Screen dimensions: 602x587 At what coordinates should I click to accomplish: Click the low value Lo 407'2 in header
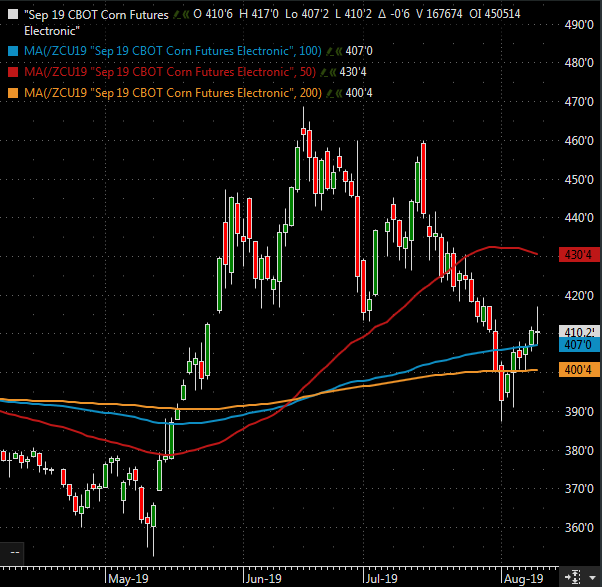pyautogui.click(x=307, y=14)
